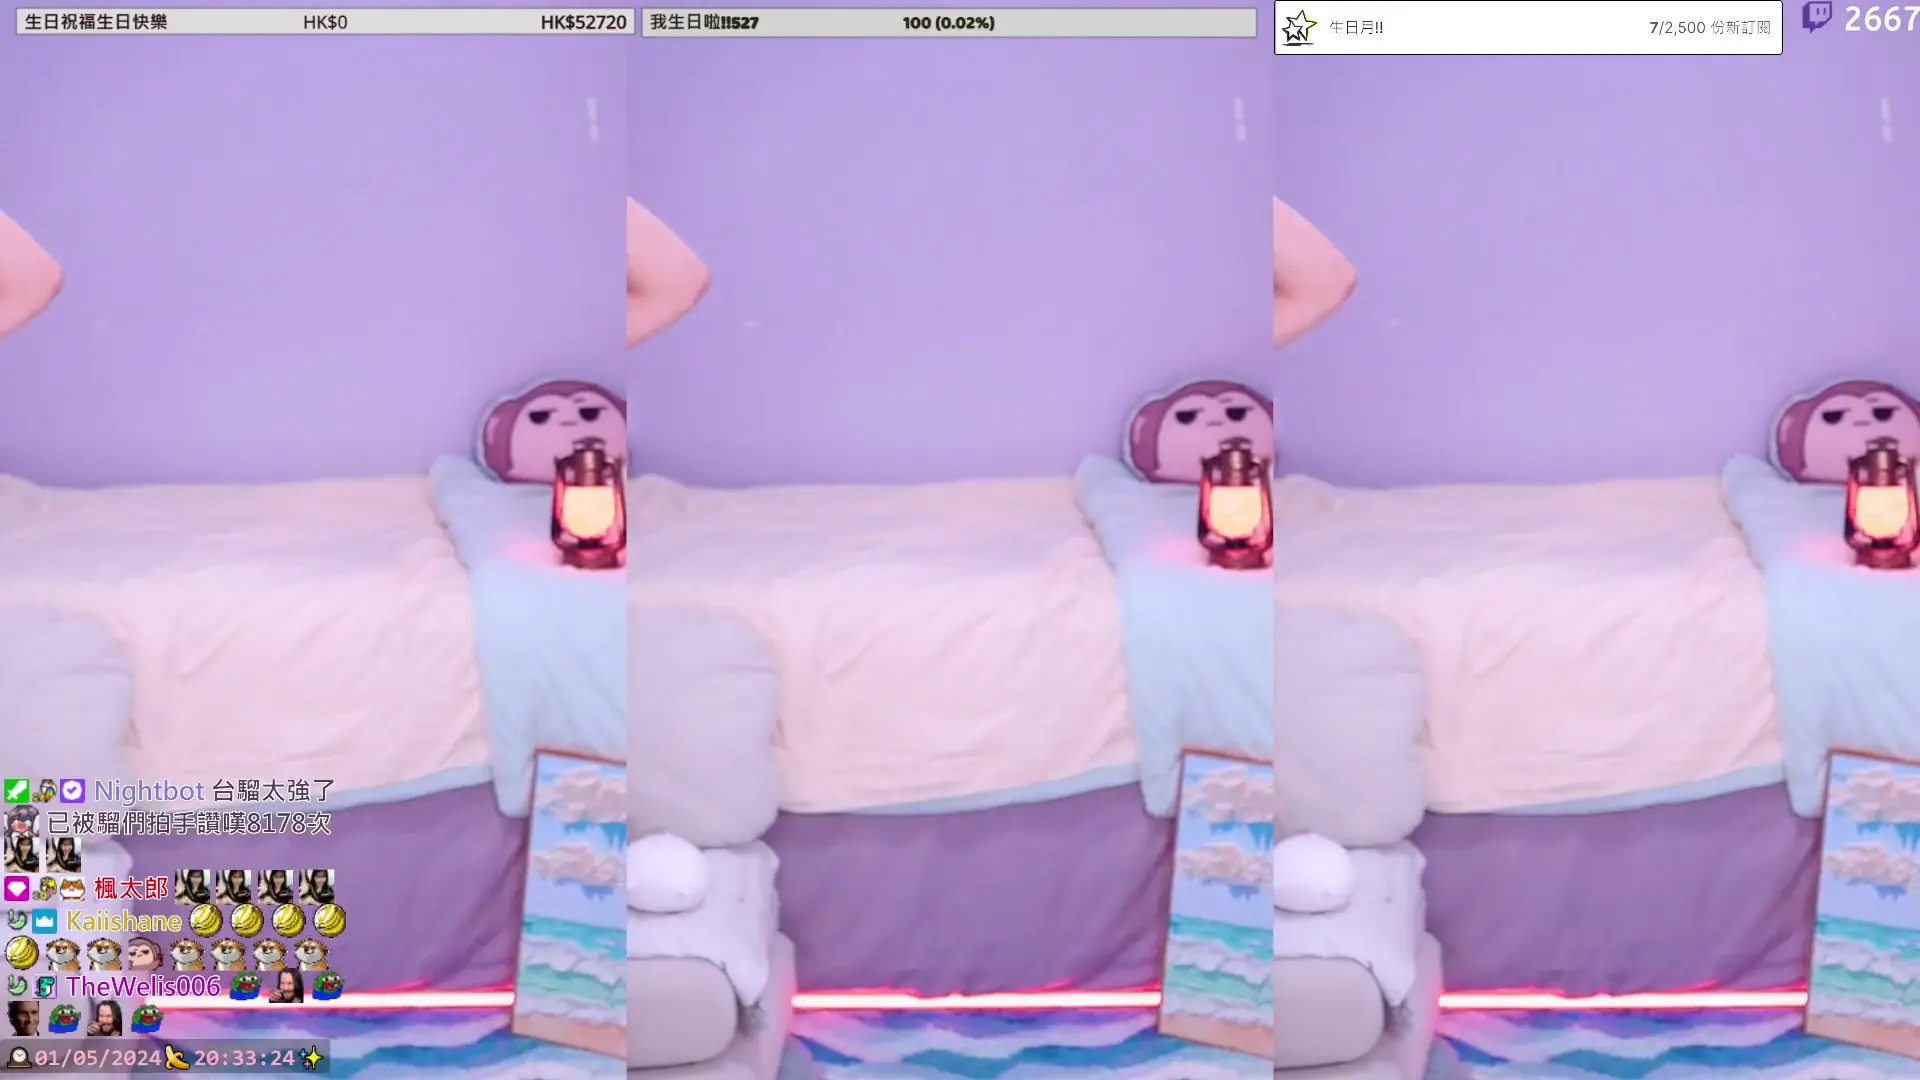Click the 7/2,500 new subscriptions goal widget

[x=1528, y=28]
